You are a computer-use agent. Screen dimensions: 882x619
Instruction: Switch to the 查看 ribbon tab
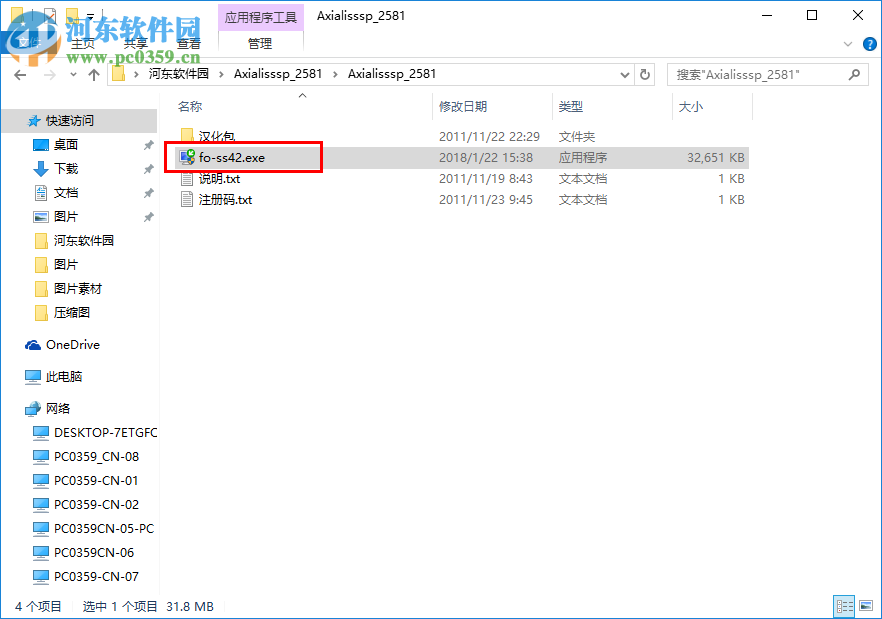[x=189, y=43]
